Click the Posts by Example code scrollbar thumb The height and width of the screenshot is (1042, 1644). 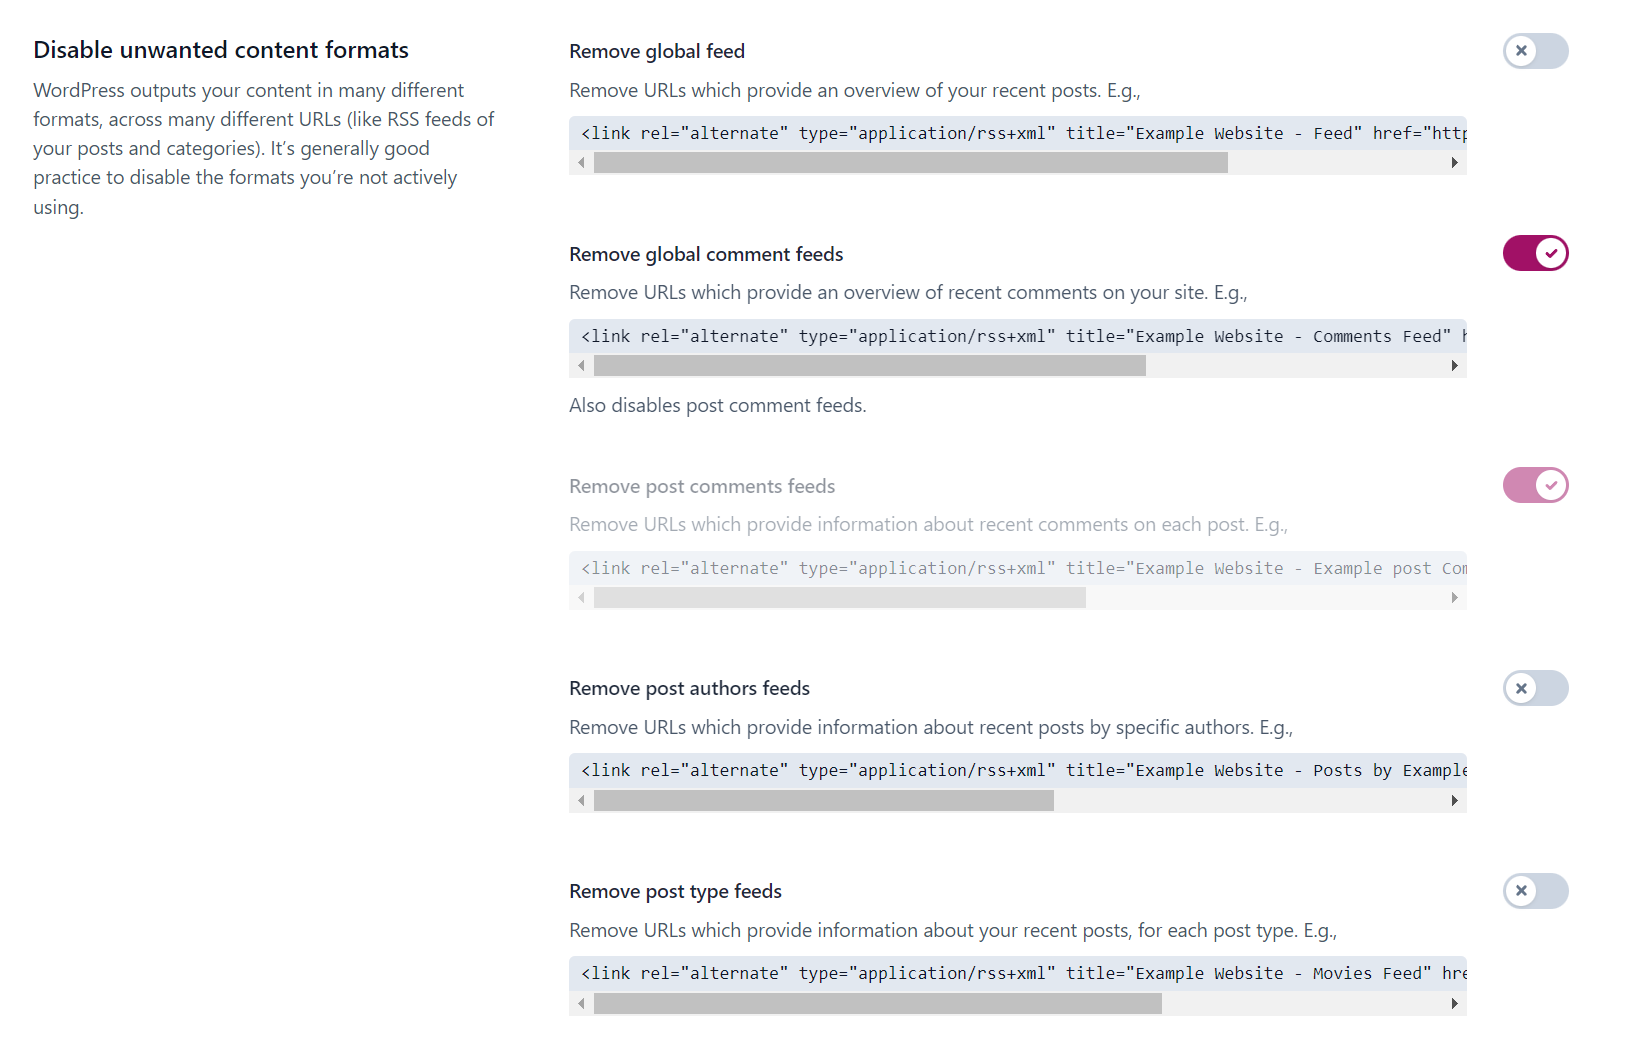coord(824,801)
